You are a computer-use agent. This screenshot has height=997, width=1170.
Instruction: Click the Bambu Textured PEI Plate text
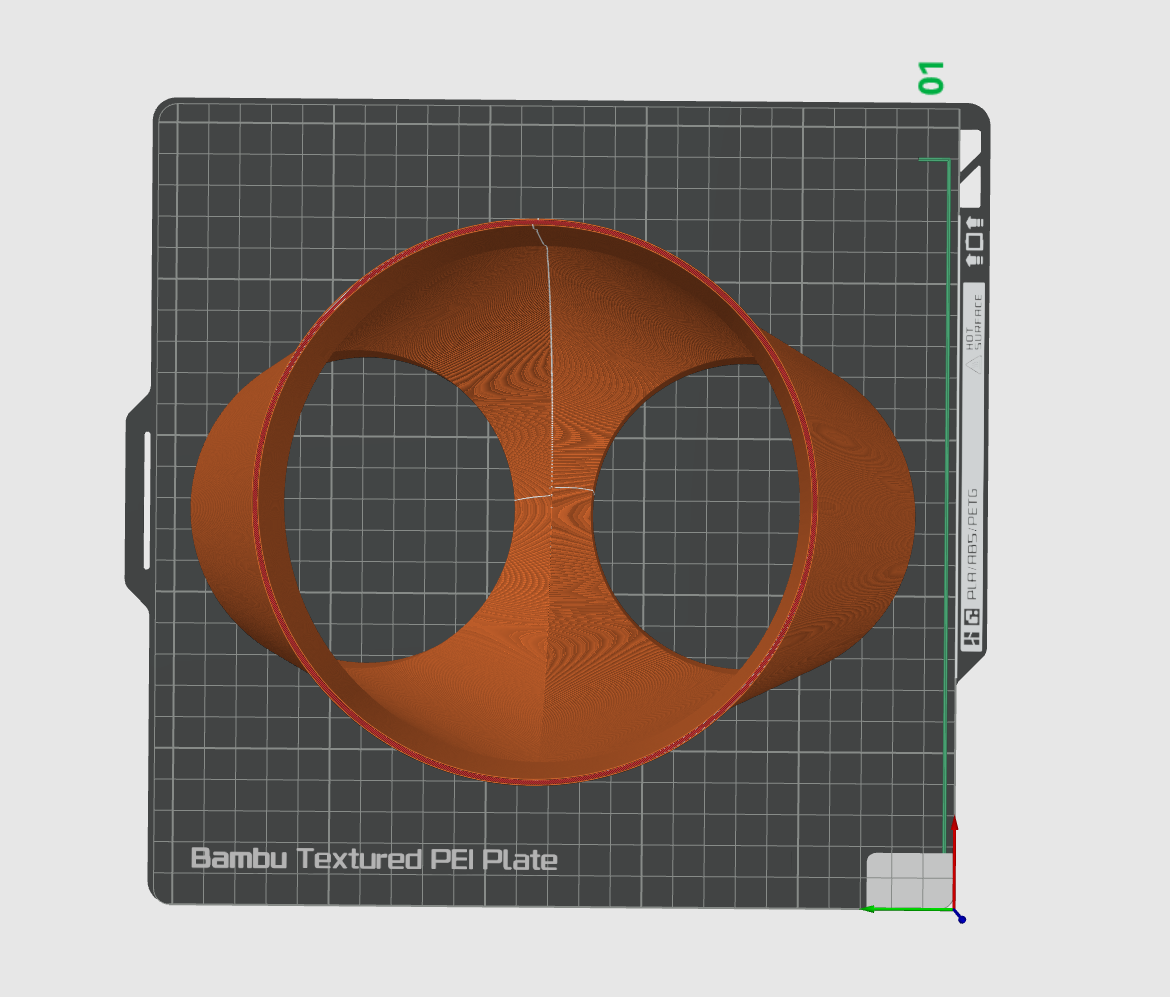(x=373, y=859)
